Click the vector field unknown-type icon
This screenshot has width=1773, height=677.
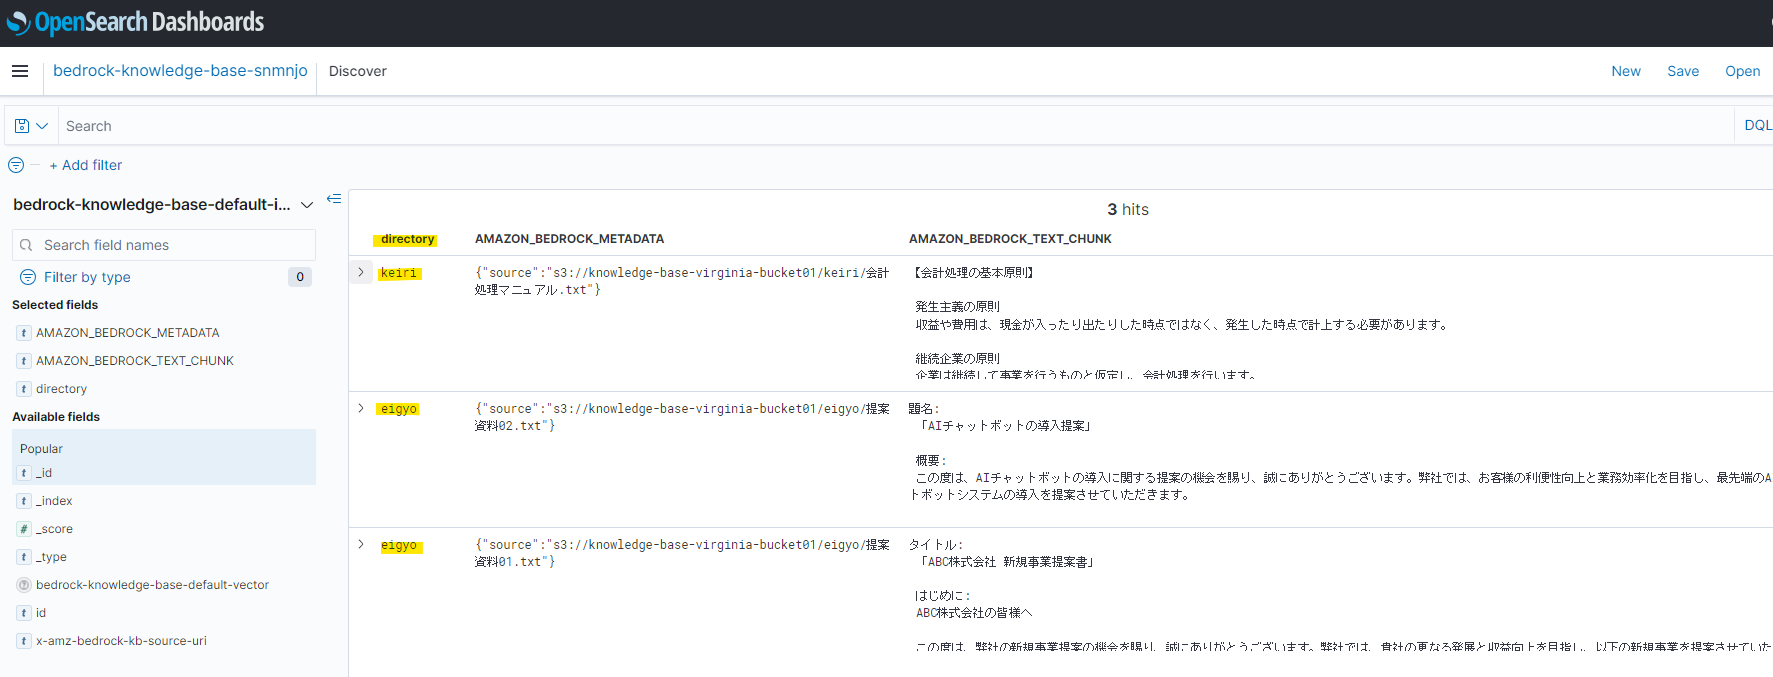(24, 585)
